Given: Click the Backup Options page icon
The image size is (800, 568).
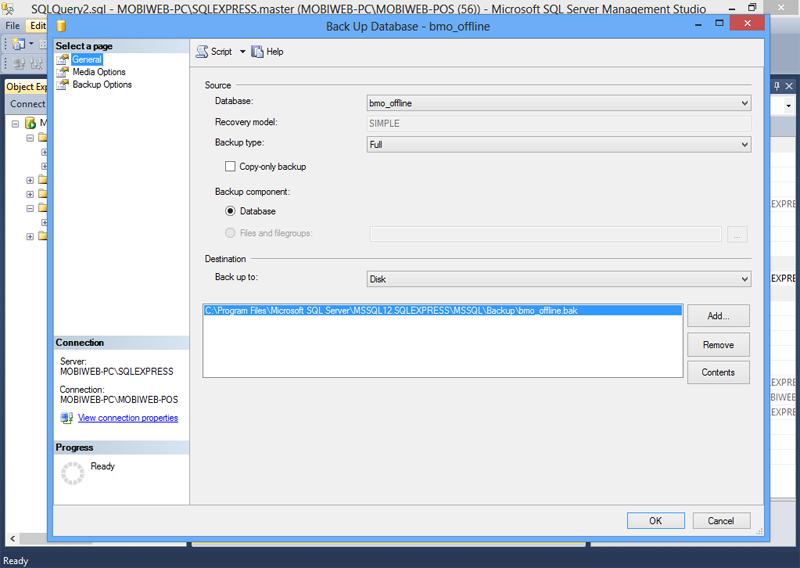Looking at the screenshot, I should click(x=62, y=85).
